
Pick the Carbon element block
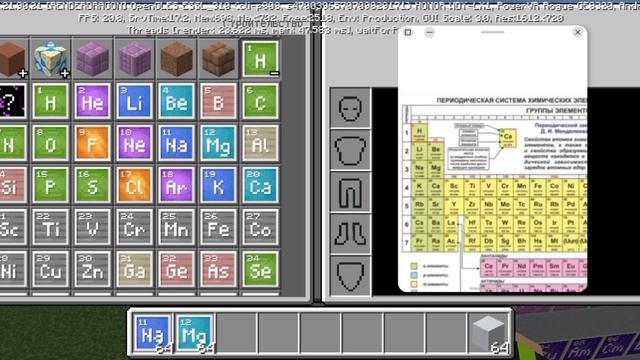260,101
